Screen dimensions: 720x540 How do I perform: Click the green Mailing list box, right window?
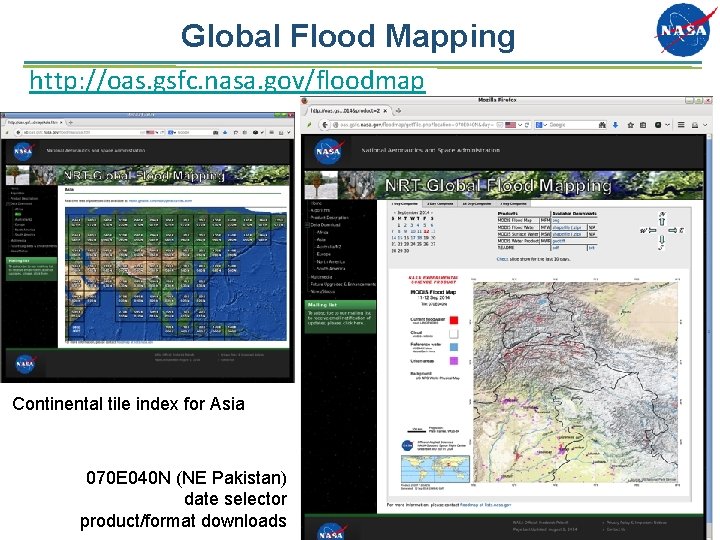tap(340, 316)
